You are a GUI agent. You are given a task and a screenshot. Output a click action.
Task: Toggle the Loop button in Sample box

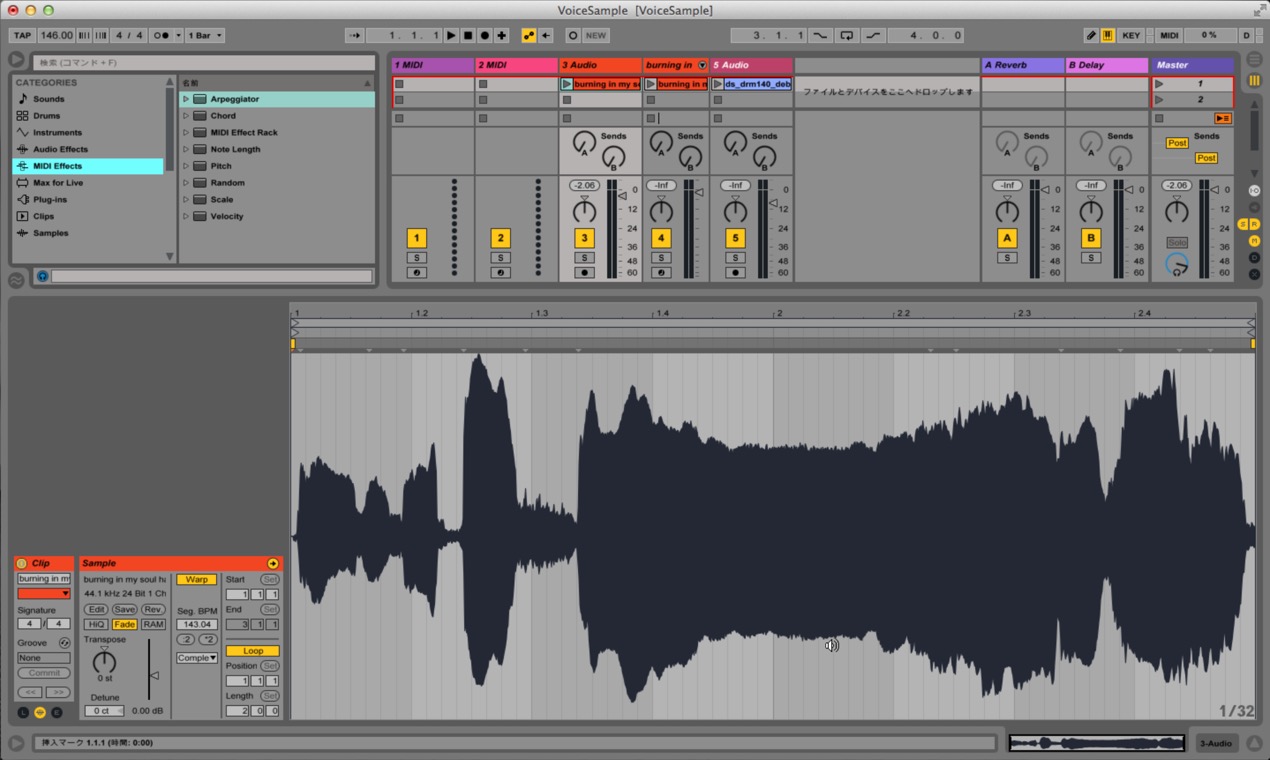point(253,651)
